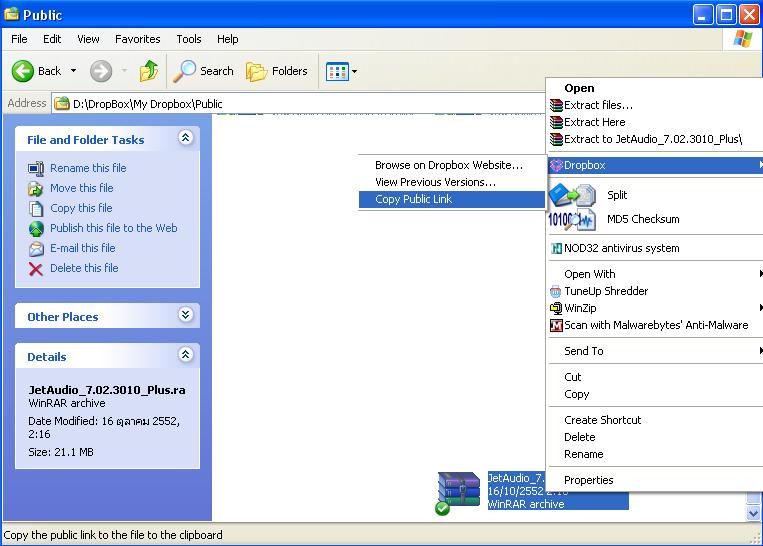Expand the Other Places panel

[x=185, y=315]
